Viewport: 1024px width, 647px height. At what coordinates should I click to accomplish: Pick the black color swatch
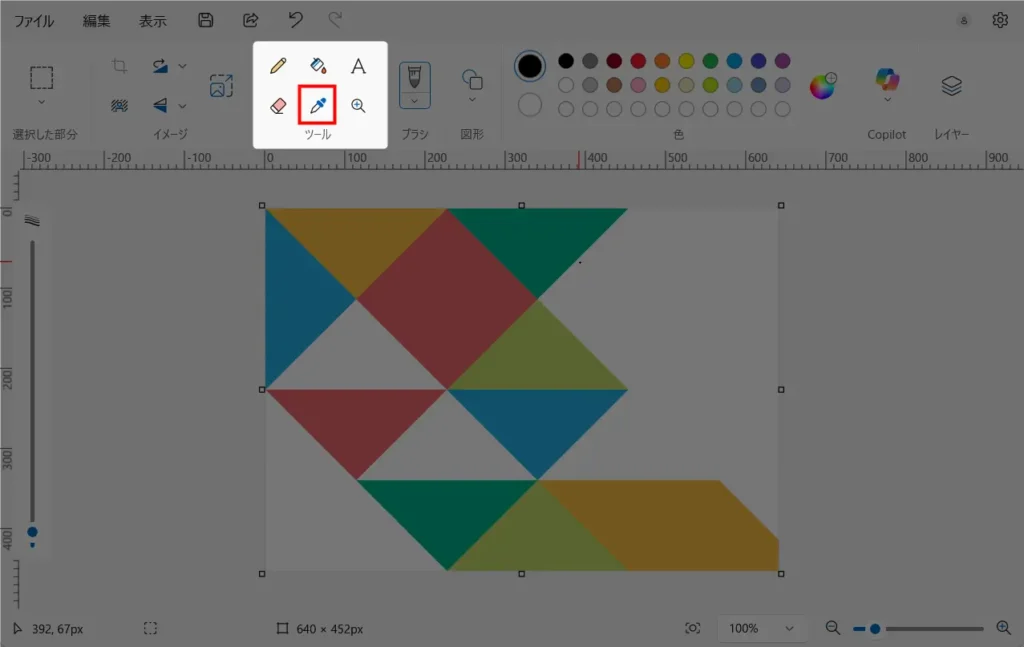566,61
